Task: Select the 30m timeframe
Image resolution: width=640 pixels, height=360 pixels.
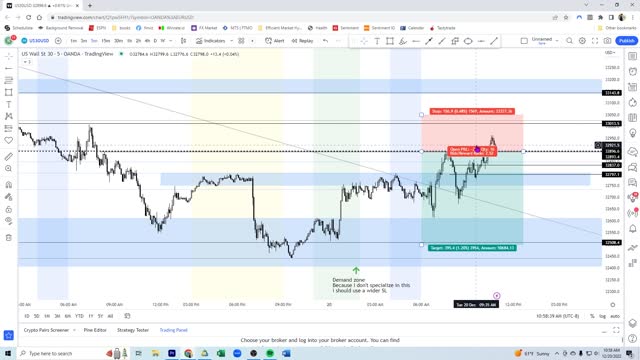Action: click(118, 41)
